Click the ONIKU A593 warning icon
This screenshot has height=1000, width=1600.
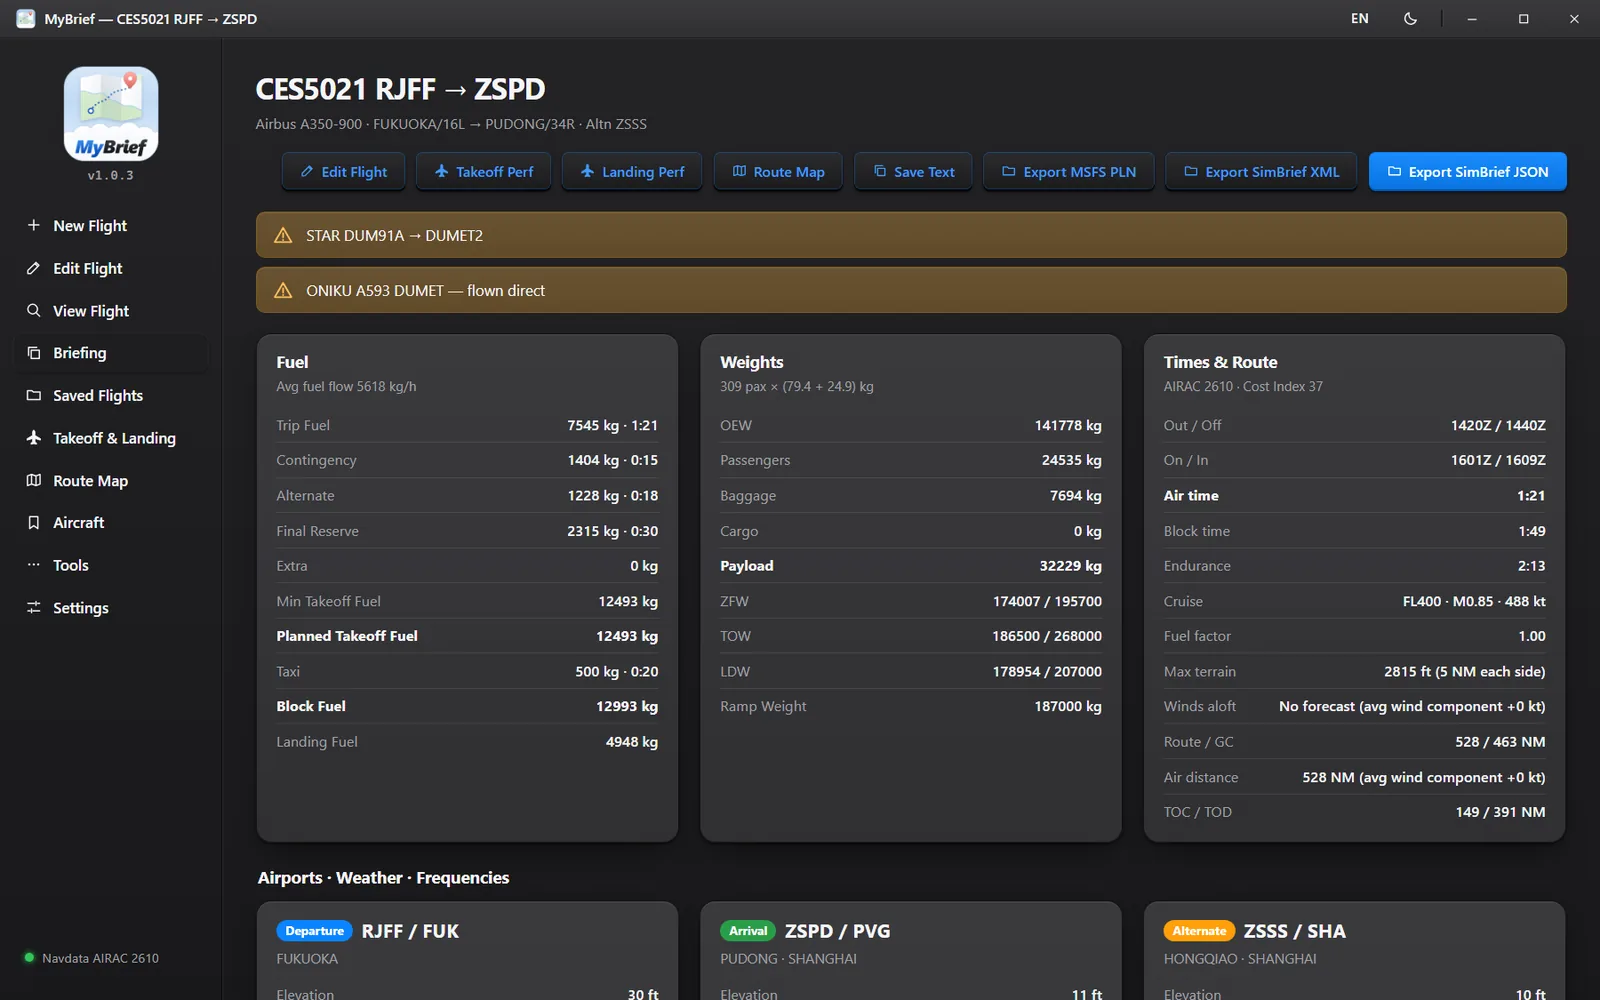pyautogui.click(x=283, y=291)
